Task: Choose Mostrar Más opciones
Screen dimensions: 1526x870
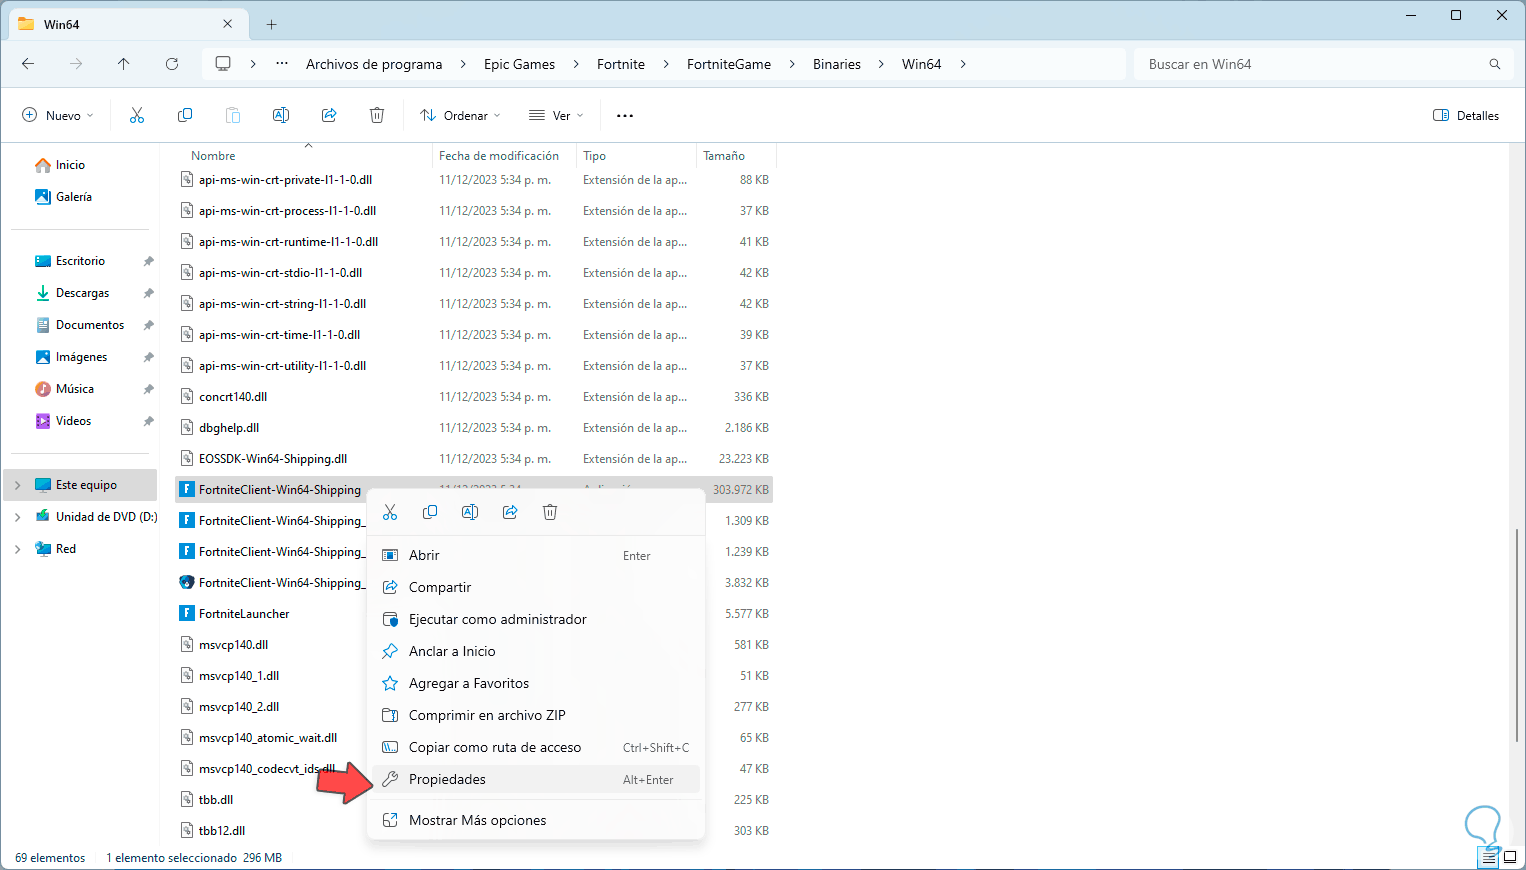Action: pyautogui.click(x=536, y=820)
